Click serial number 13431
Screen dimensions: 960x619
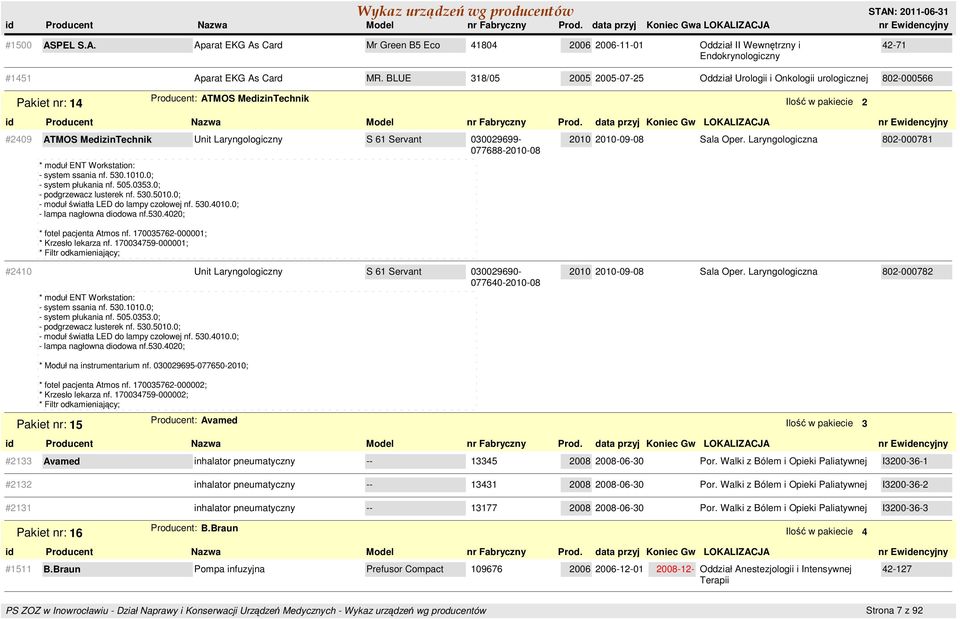pyautogui.click(x=484, y=485)
